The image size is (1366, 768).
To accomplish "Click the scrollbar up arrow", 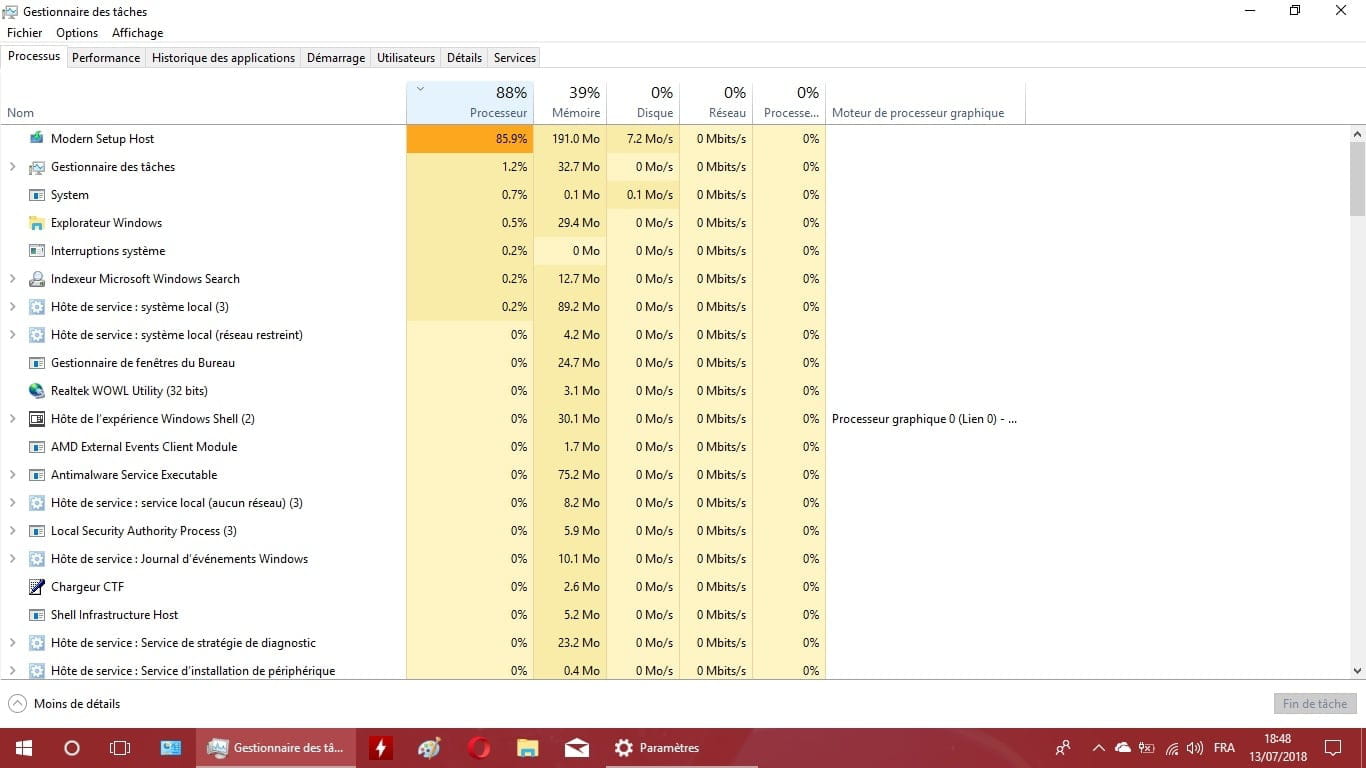I will pyautogui.click(x=1357, y=133).
